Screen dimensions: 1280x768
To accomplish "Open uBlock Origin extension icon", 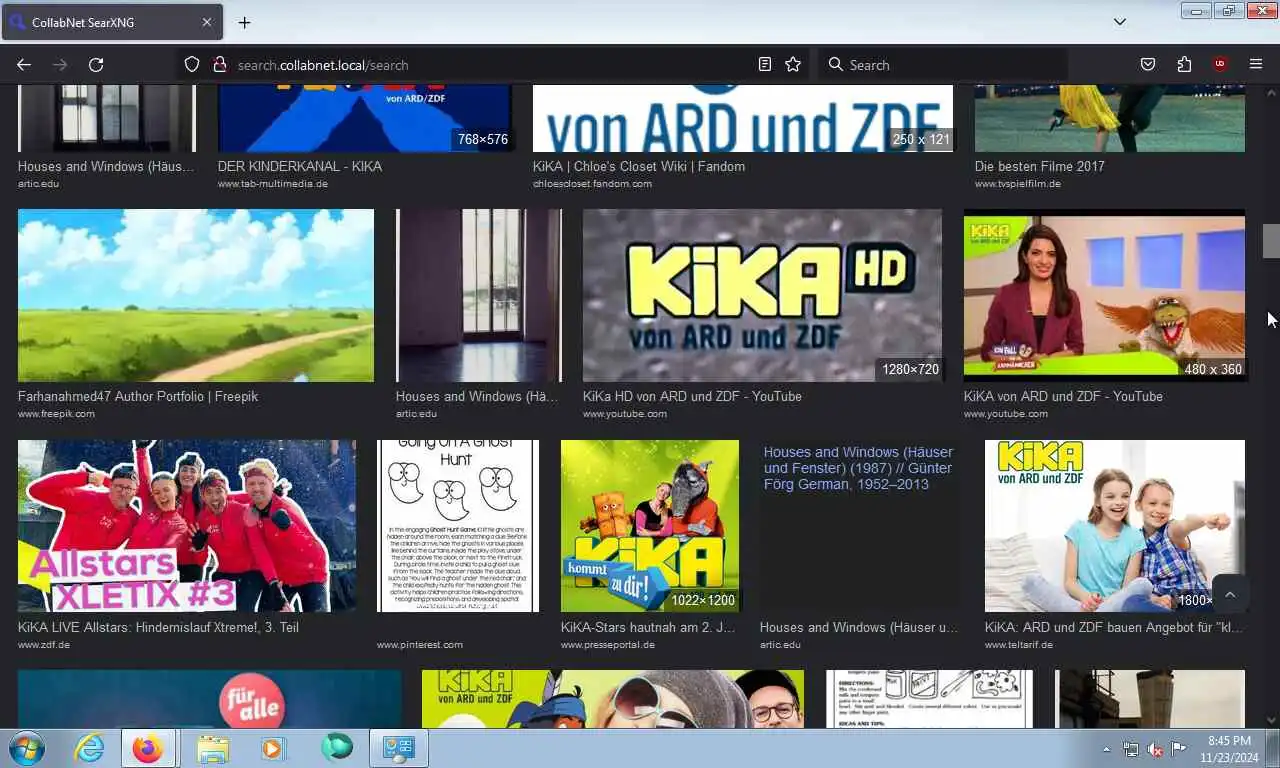I will click(1220, 65).
